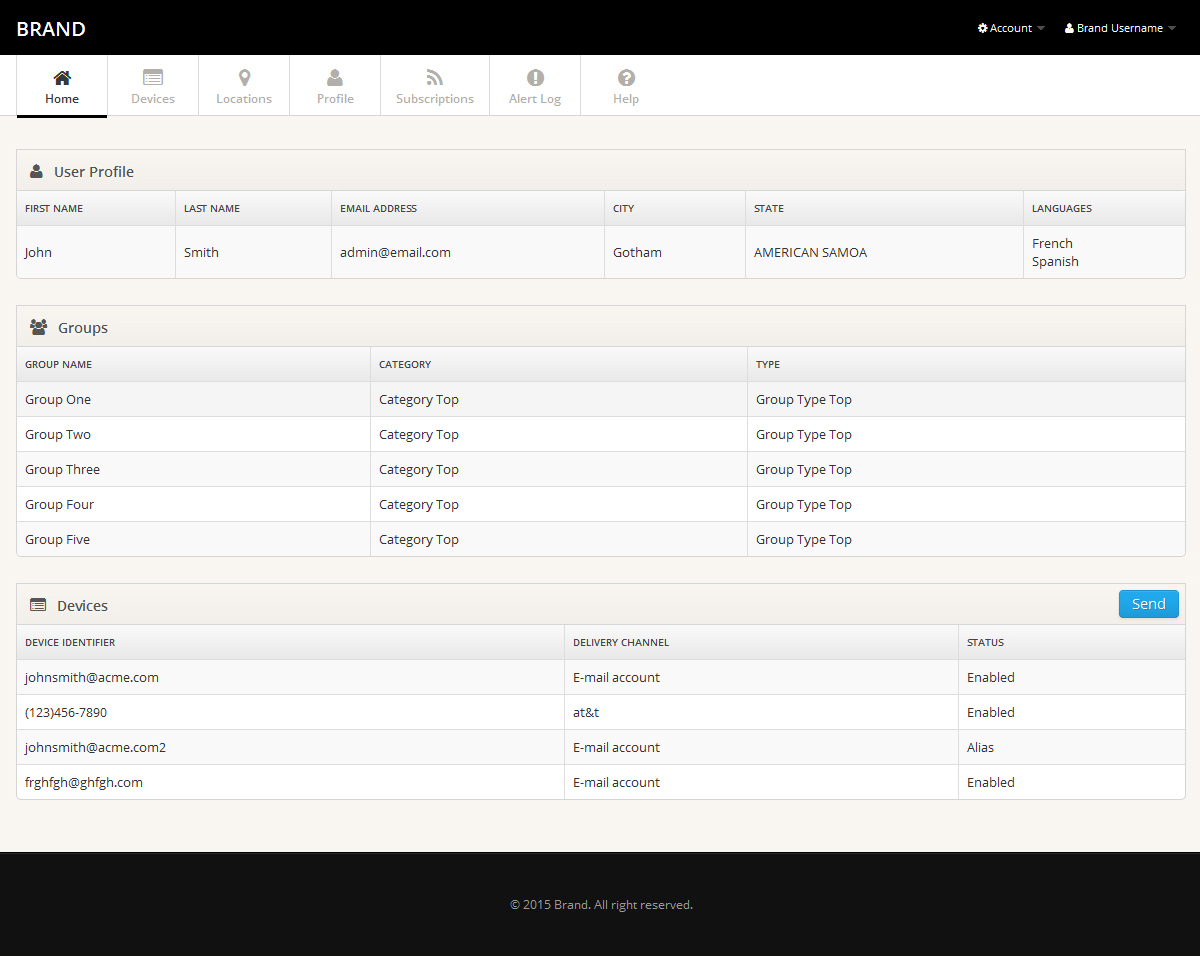
Task: Open the Account dropdown caret
Action: [x=1041, y=28]
